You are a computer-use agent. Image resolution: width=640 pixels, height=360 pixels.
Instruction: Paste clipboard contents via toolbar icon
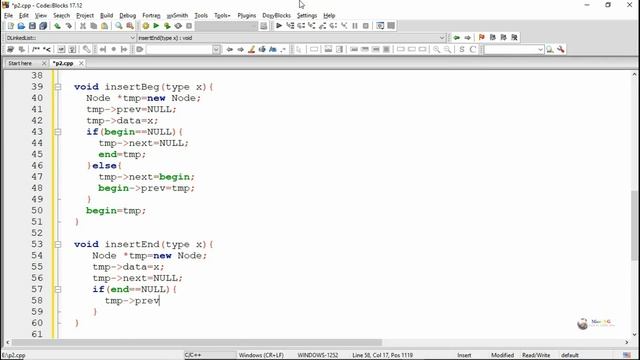pyautogui.click(x=104, y=26)
